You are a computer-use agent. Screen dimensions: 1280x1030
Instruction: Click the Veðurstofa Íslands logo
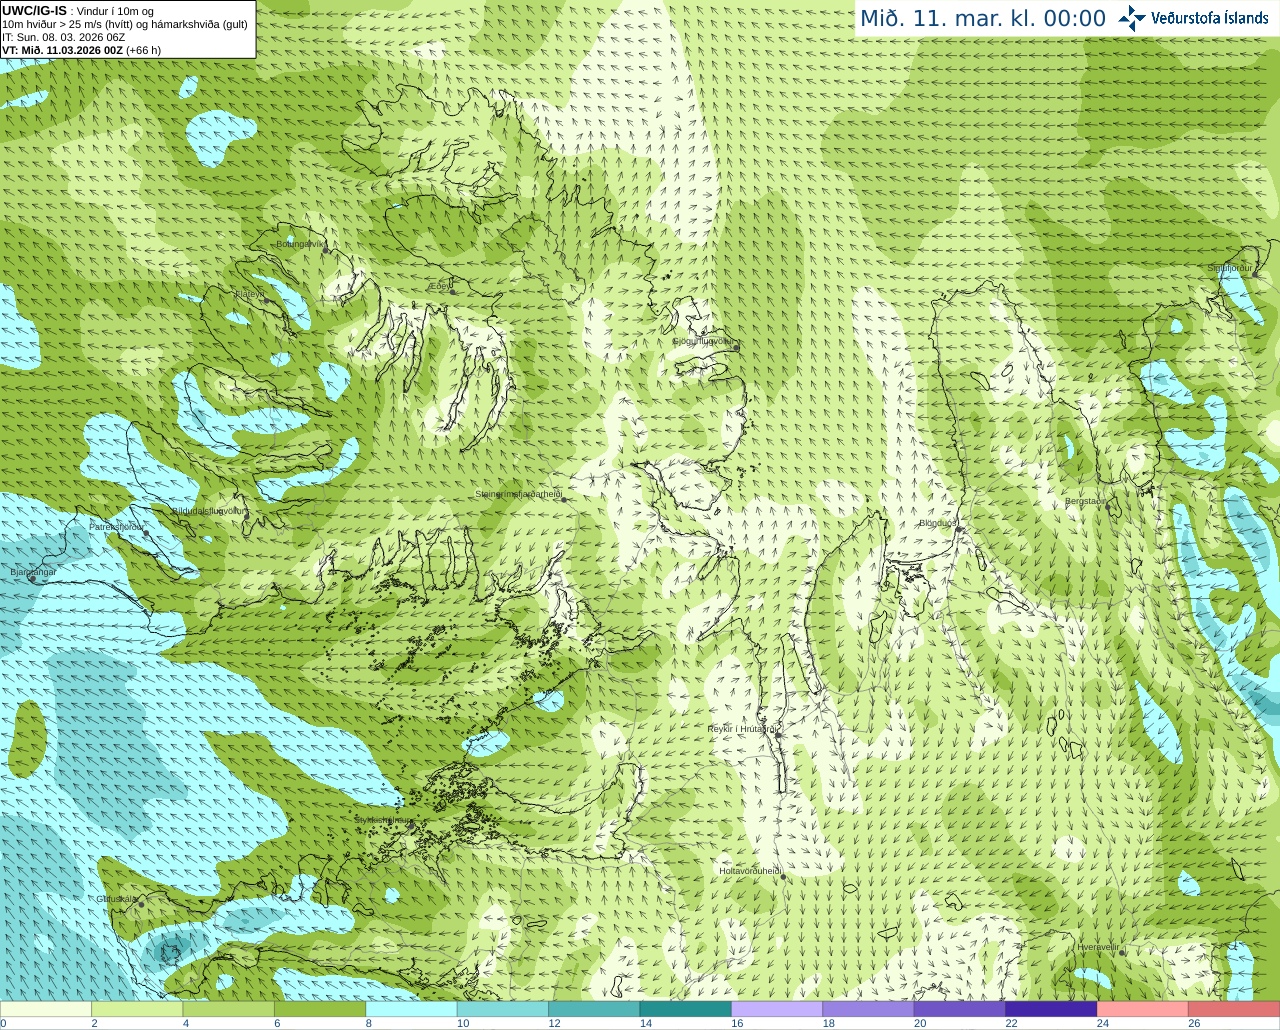tap(1193, 18)
